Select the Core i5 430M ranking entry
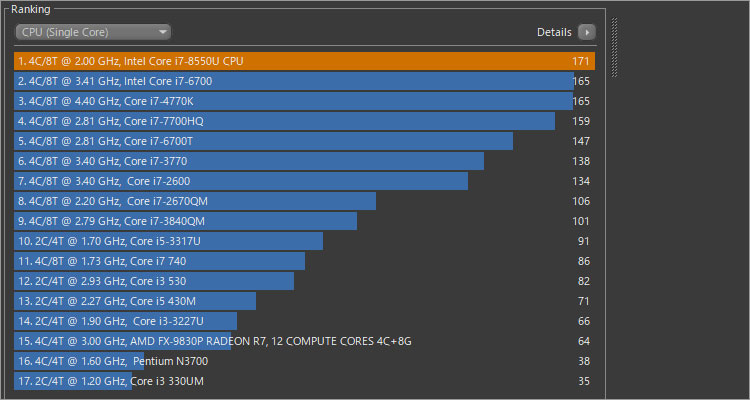 pos(135,301)
